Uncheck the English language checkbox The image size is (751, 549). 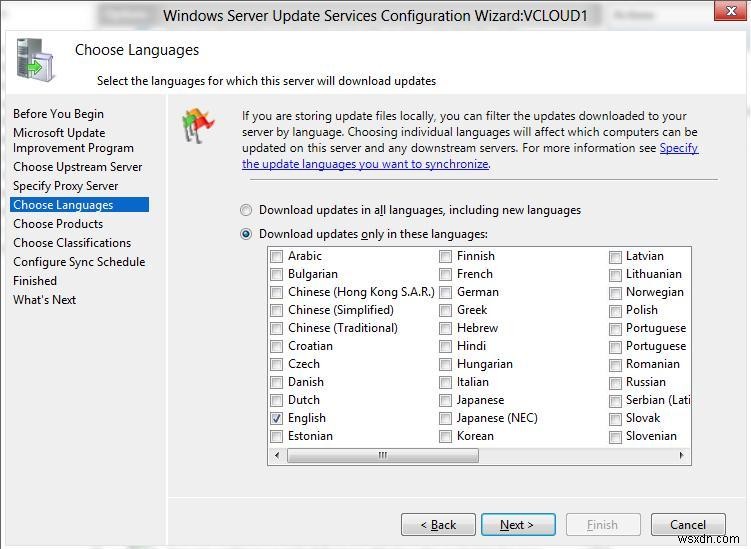[x=276, y=418]
